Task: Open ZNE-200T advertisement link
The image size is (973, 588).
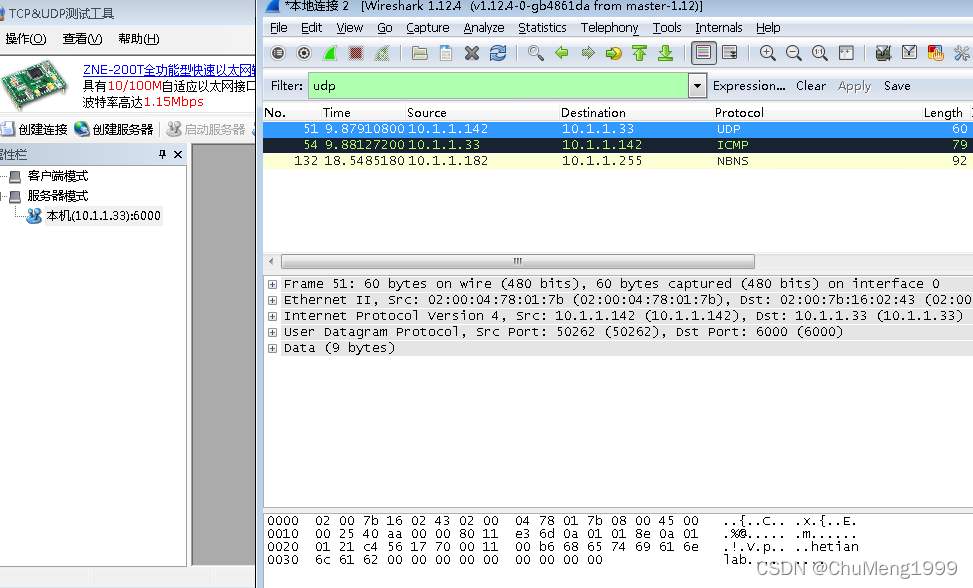Action: tap(169, 70)
